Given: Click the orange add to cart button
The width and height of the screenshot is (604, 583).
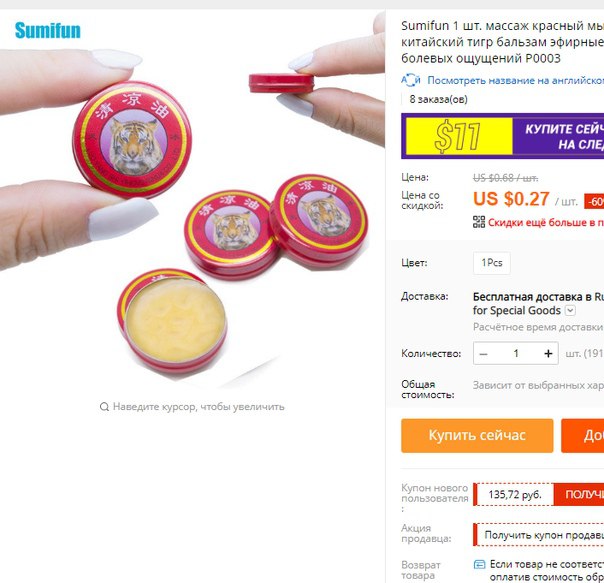Looking at the screenshot, I should pyautogui.click(x=582, y=435).
